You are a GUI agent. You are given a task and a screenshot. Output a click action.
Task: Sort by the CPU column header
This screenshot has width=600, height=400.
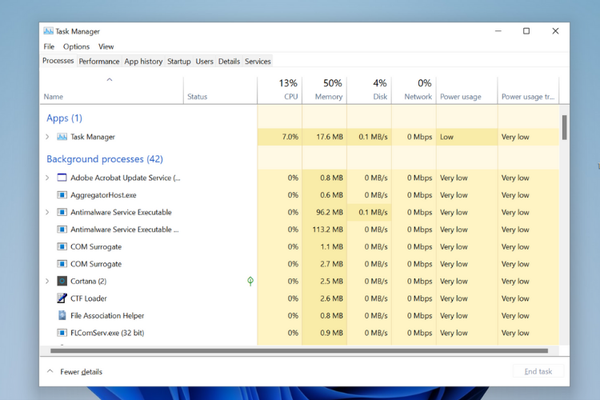pos(280,90)
